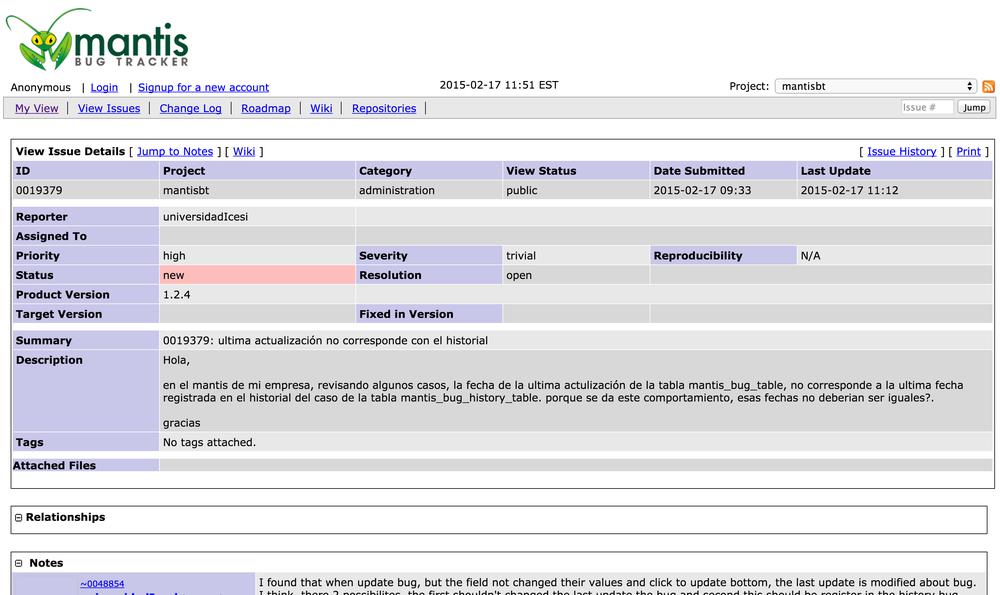Open the View Issues page

(109, 108)
